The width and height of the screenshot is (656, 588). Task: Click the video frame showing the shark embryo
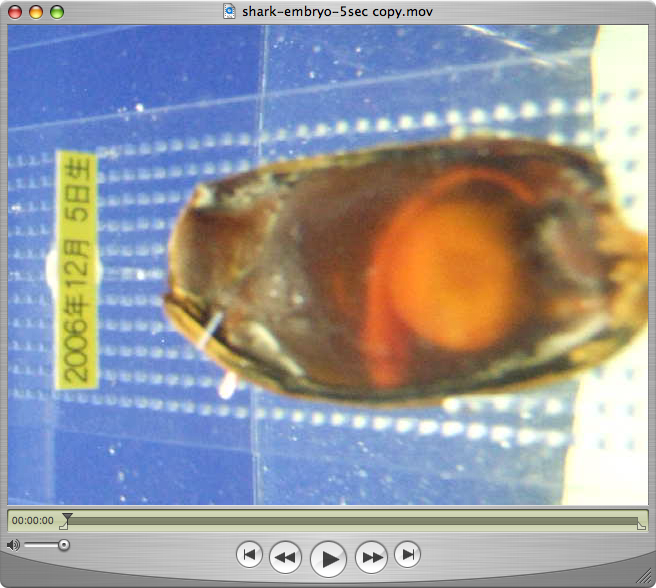pos(328,264)
